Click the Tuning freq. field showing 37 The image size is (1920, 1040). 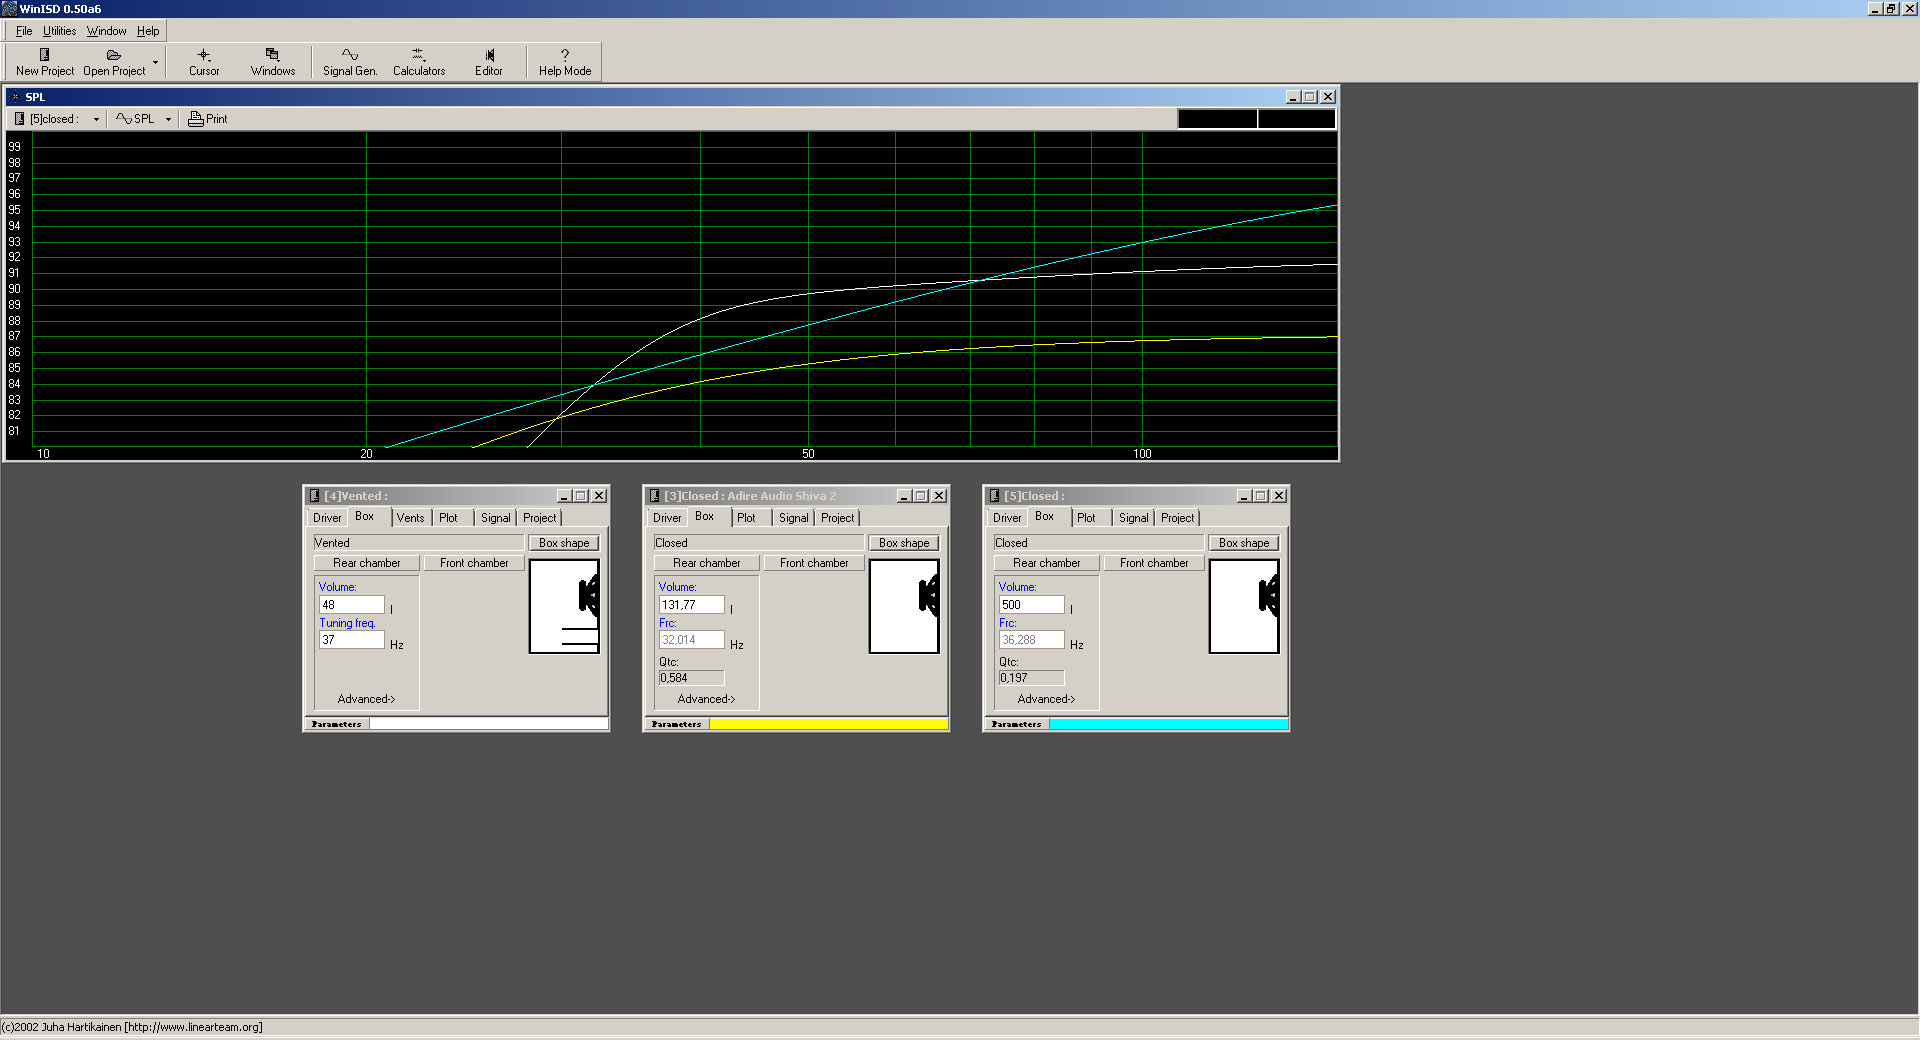[x=351, y=640]
